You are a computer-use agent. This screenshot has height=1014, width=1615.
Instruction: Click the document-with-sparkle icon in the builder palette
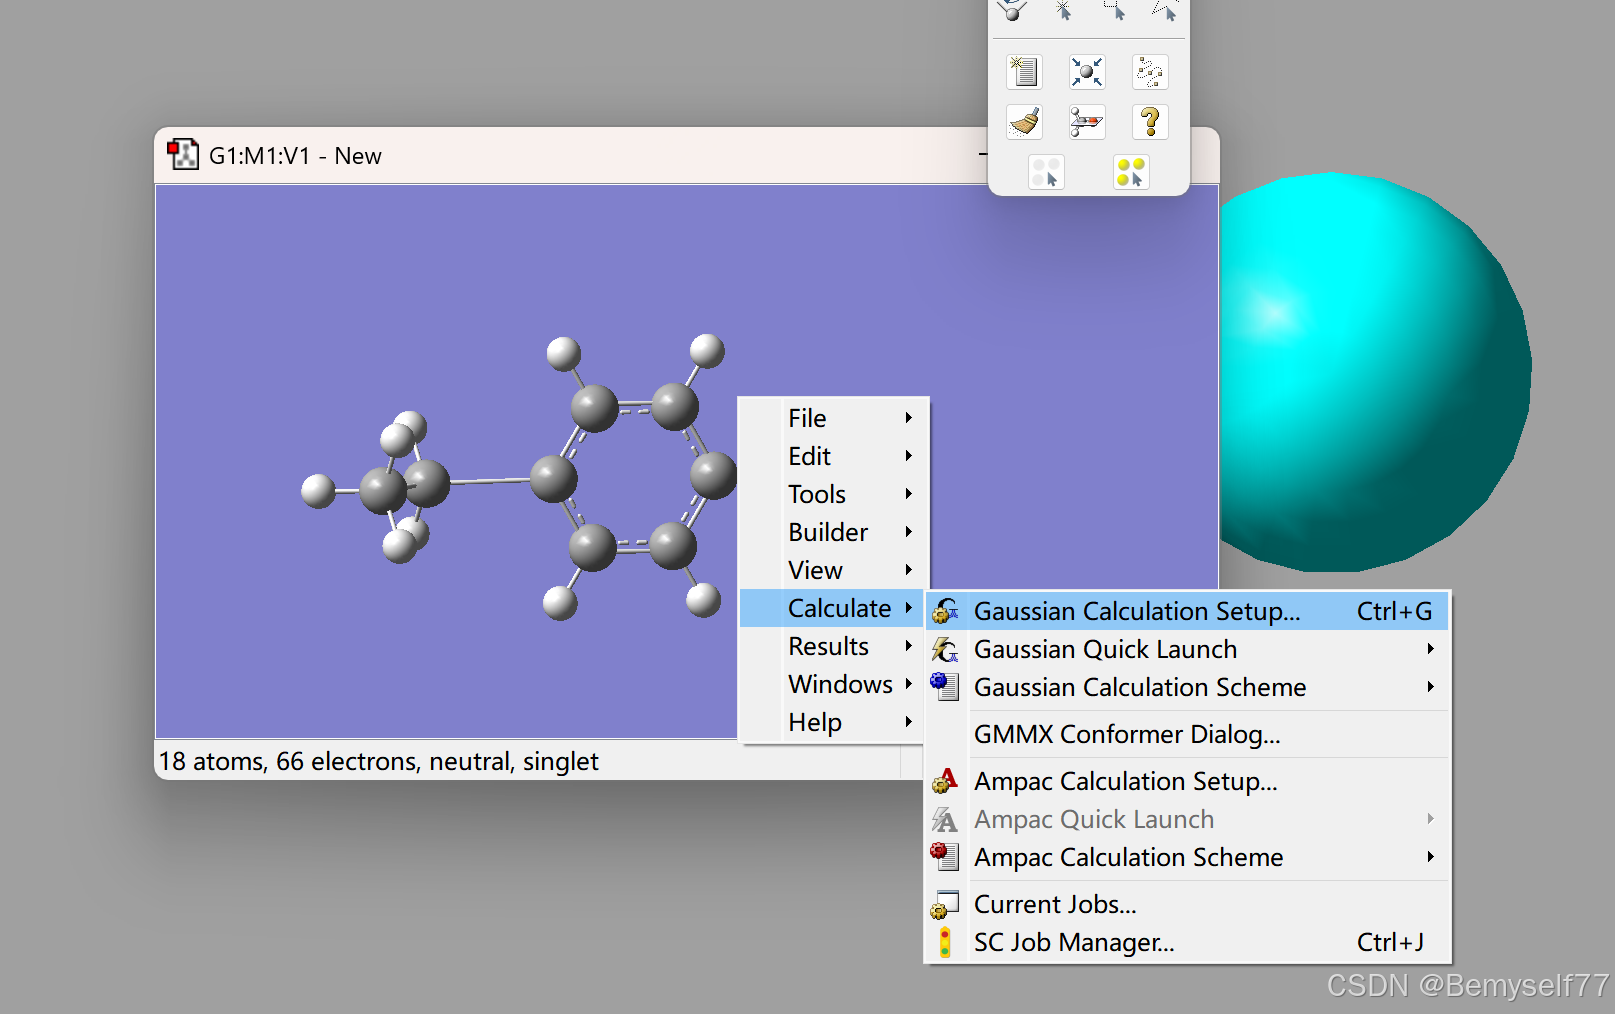1024,72
